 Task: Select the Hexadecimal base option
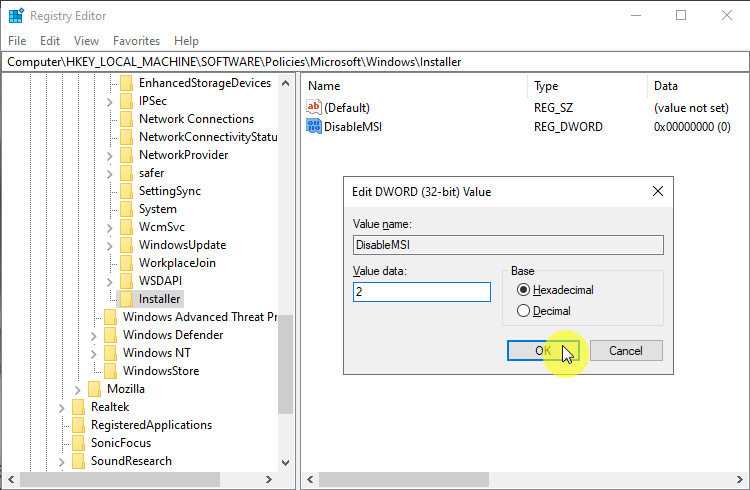tap(523, 290)
